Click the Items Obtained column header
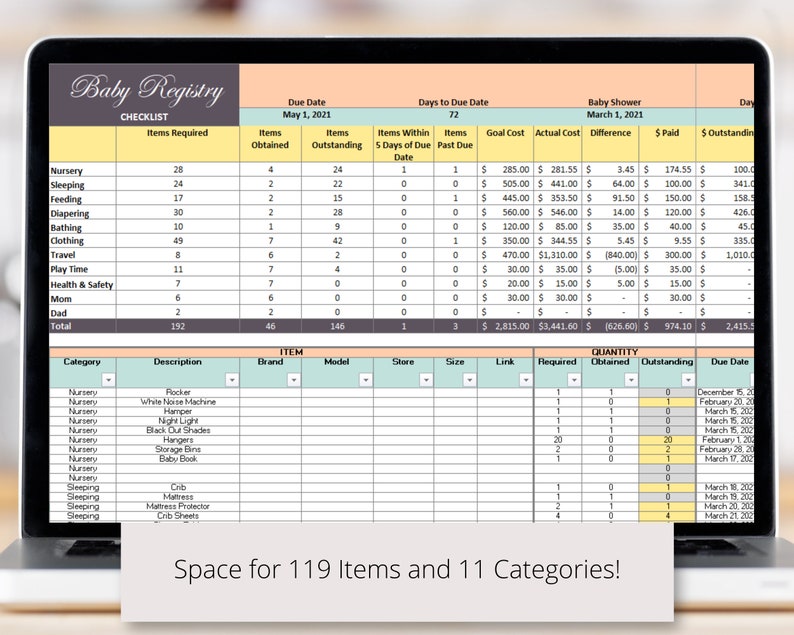794x635 pixels. (270, 144)
